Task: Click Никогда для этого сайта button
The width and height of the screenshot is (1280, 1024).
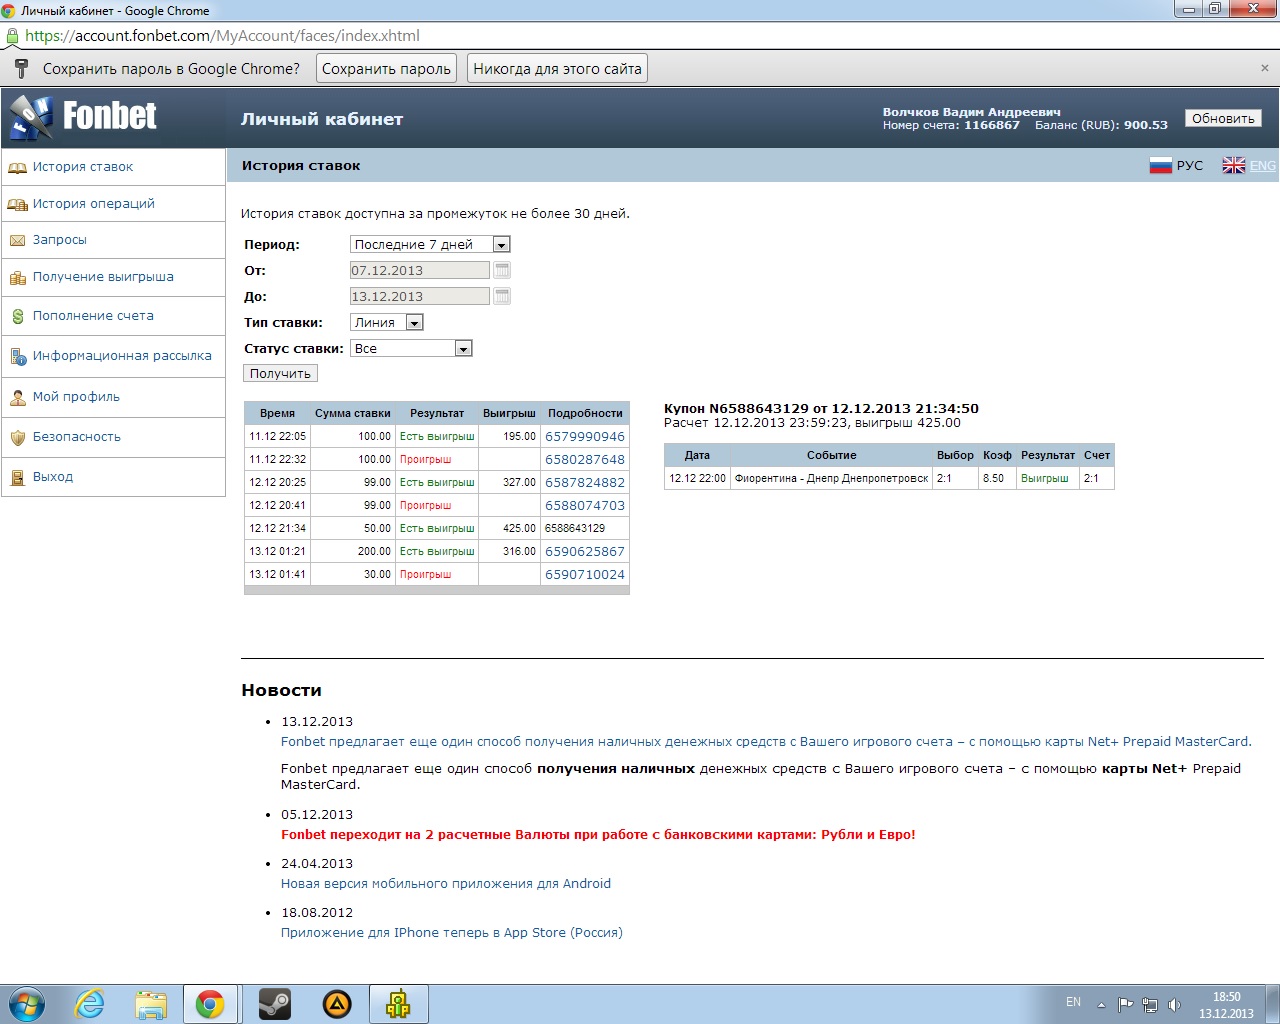Action: [x=557, y=68]
